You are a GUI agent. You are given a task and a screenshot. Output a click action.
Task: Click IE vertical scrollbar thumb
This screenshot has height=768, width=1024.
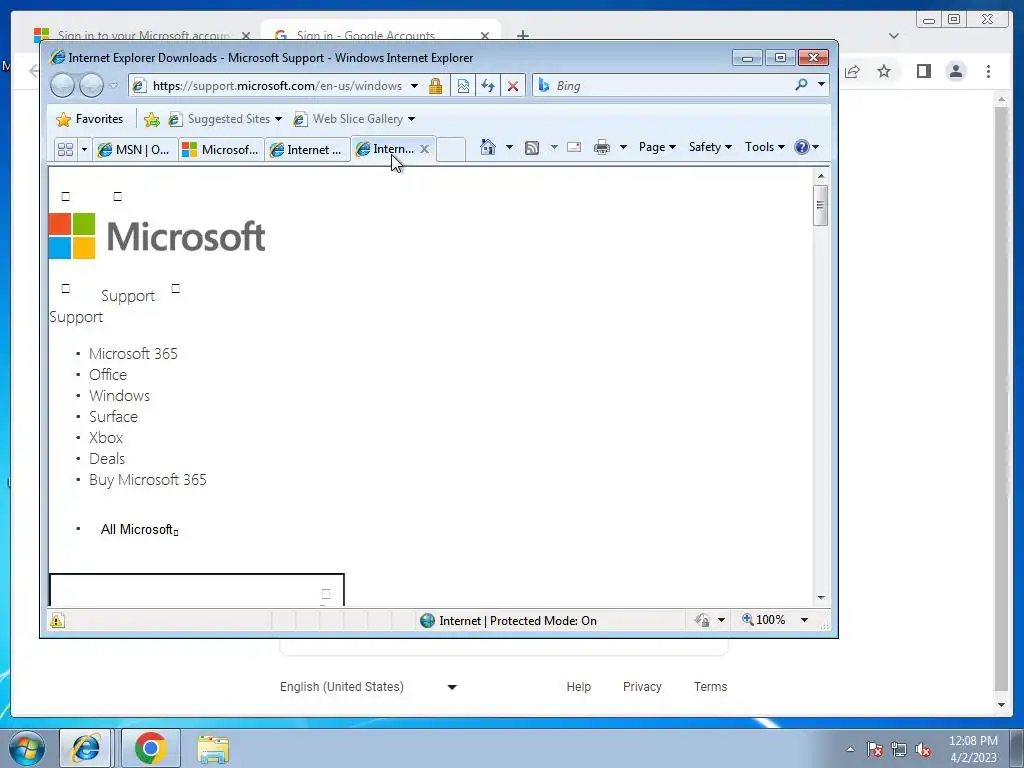(x=821, y=205)
